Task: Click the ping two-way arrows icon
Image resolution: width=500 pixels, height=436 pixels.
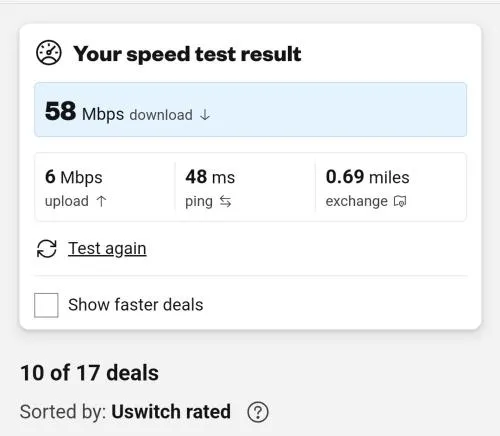Action: coord(225,201)
